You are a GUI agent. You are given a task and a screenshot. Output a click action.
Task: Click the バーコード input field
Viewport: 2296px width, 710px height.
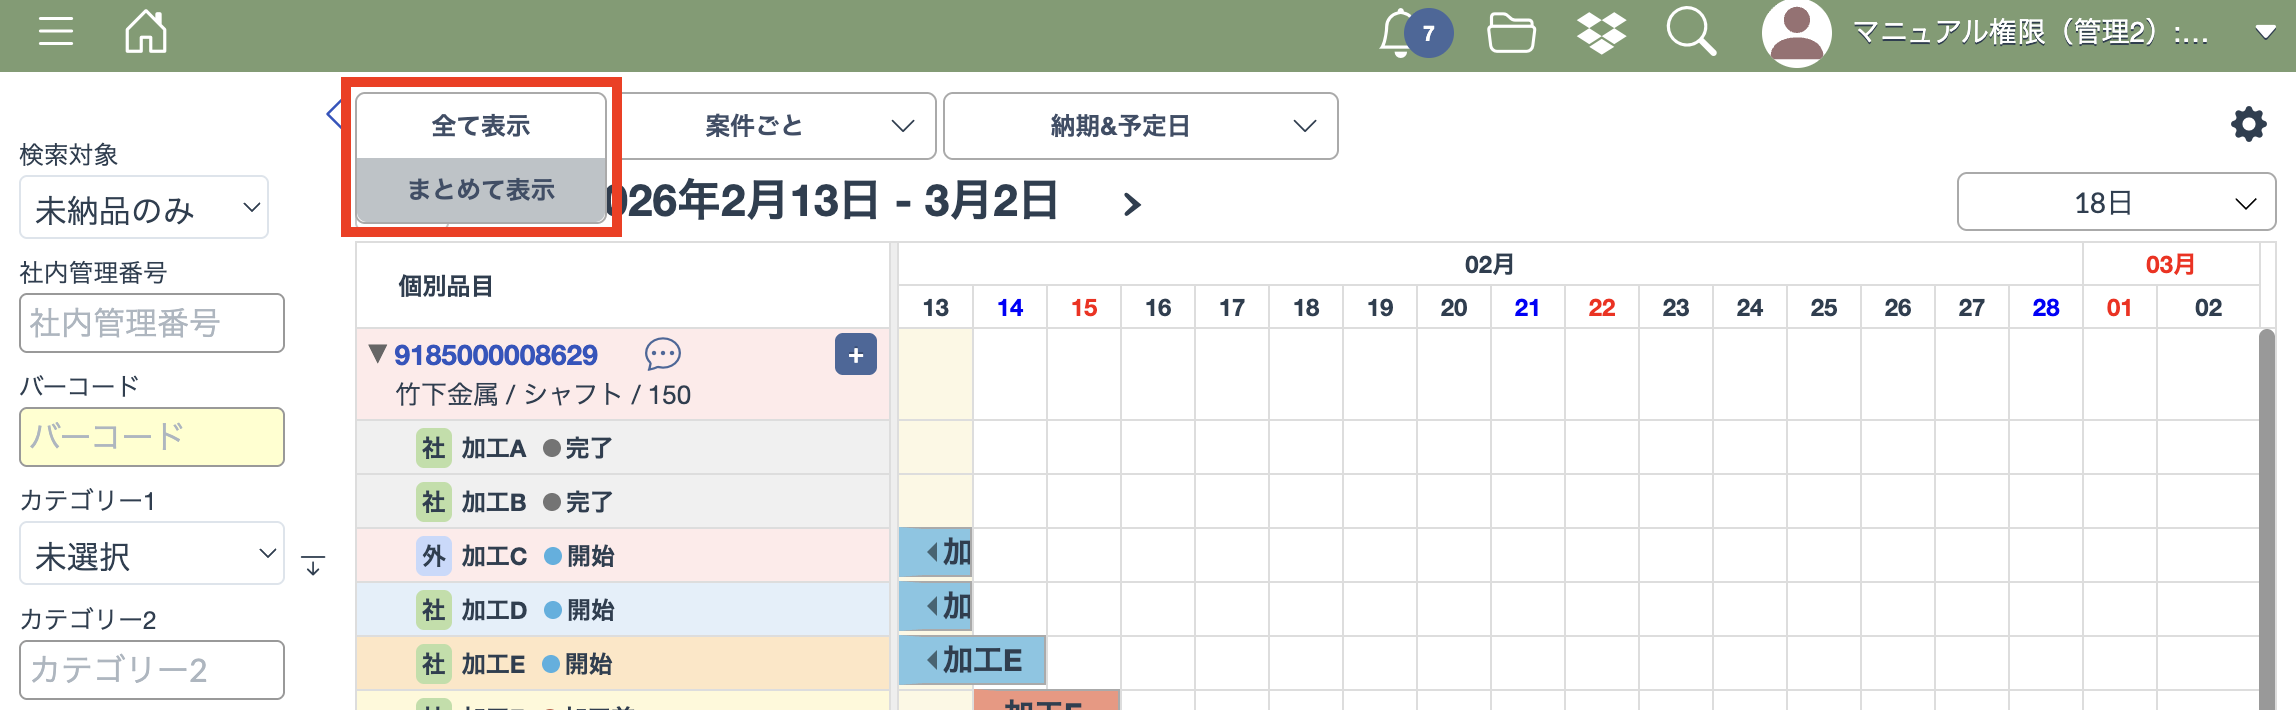pyautogui.click(x=152, y=437)
